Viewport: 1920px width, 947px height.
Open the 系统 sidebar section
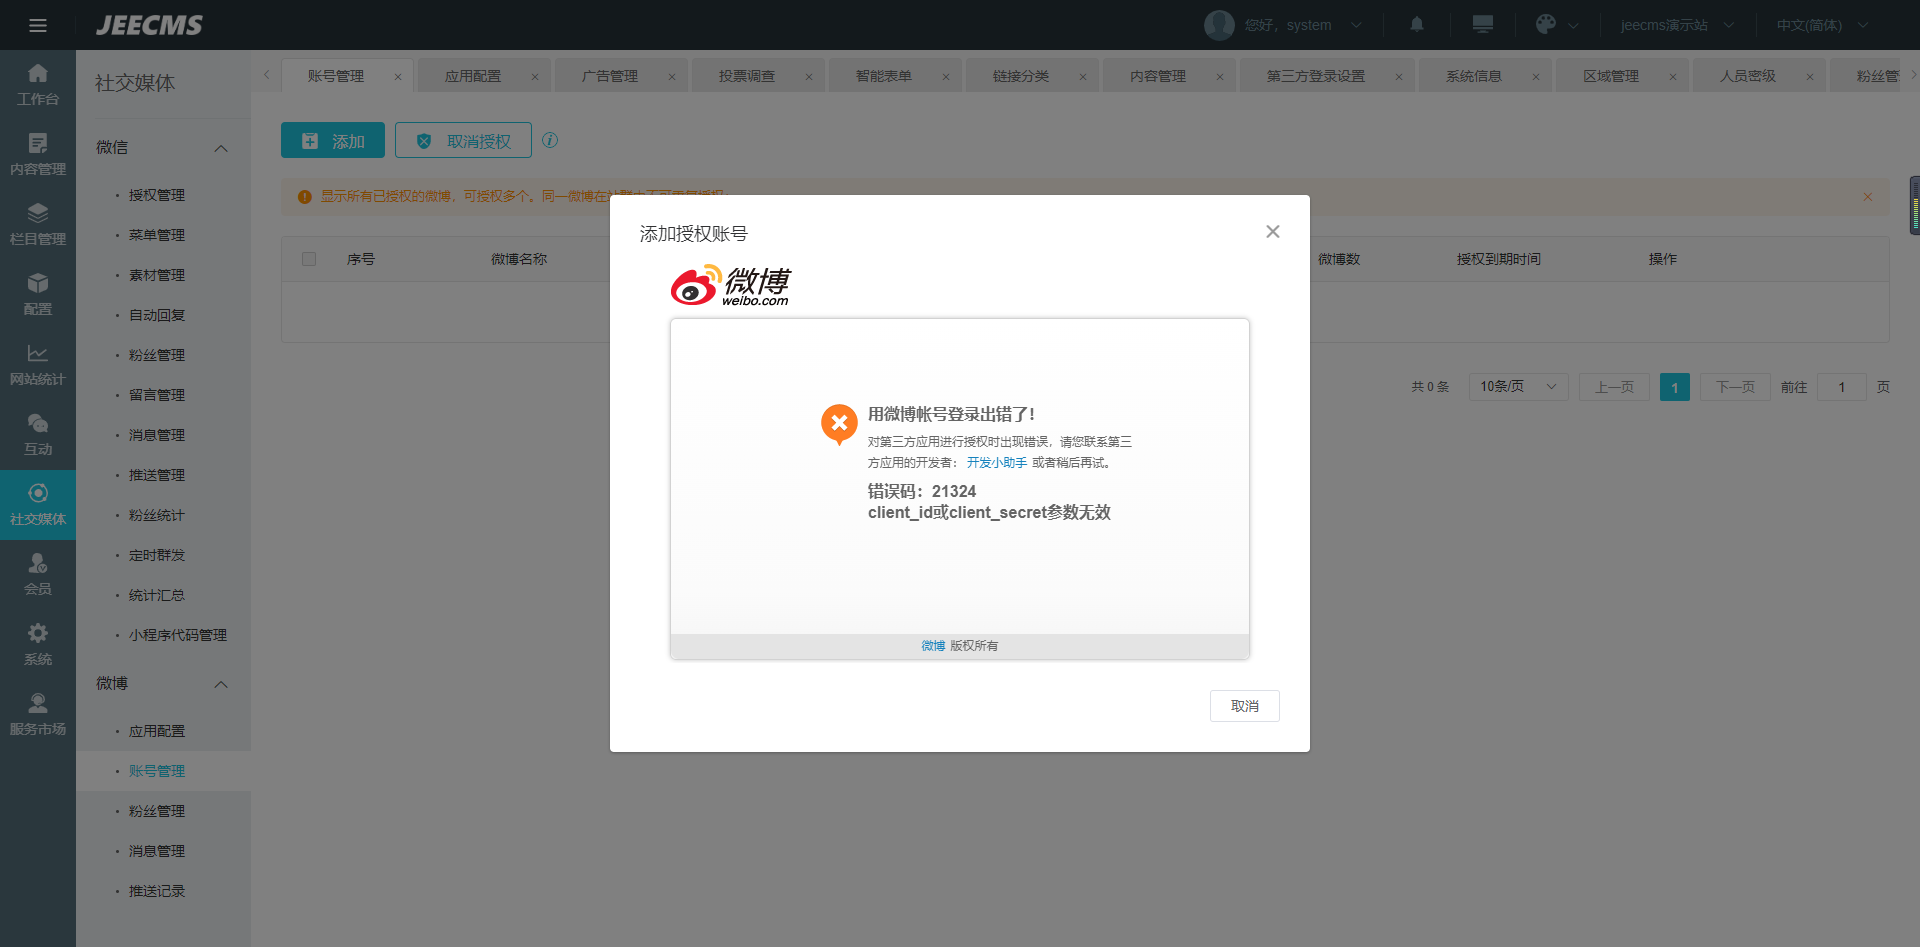38,645
